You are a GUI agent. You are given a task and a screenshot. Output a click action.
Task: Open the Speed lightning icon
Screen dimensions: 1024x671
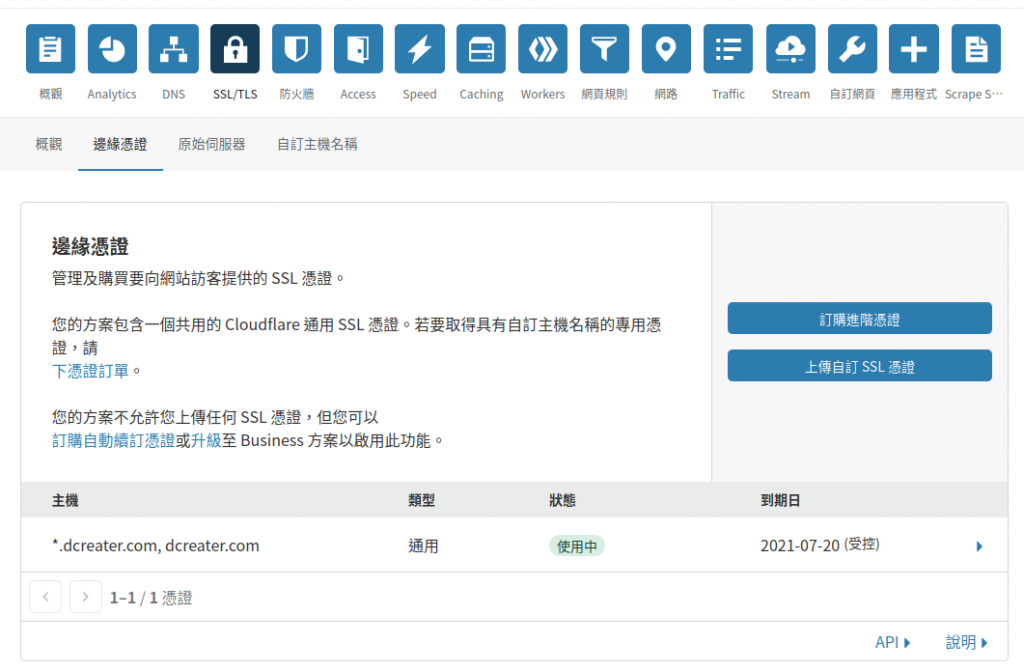[x=420, y=49]
